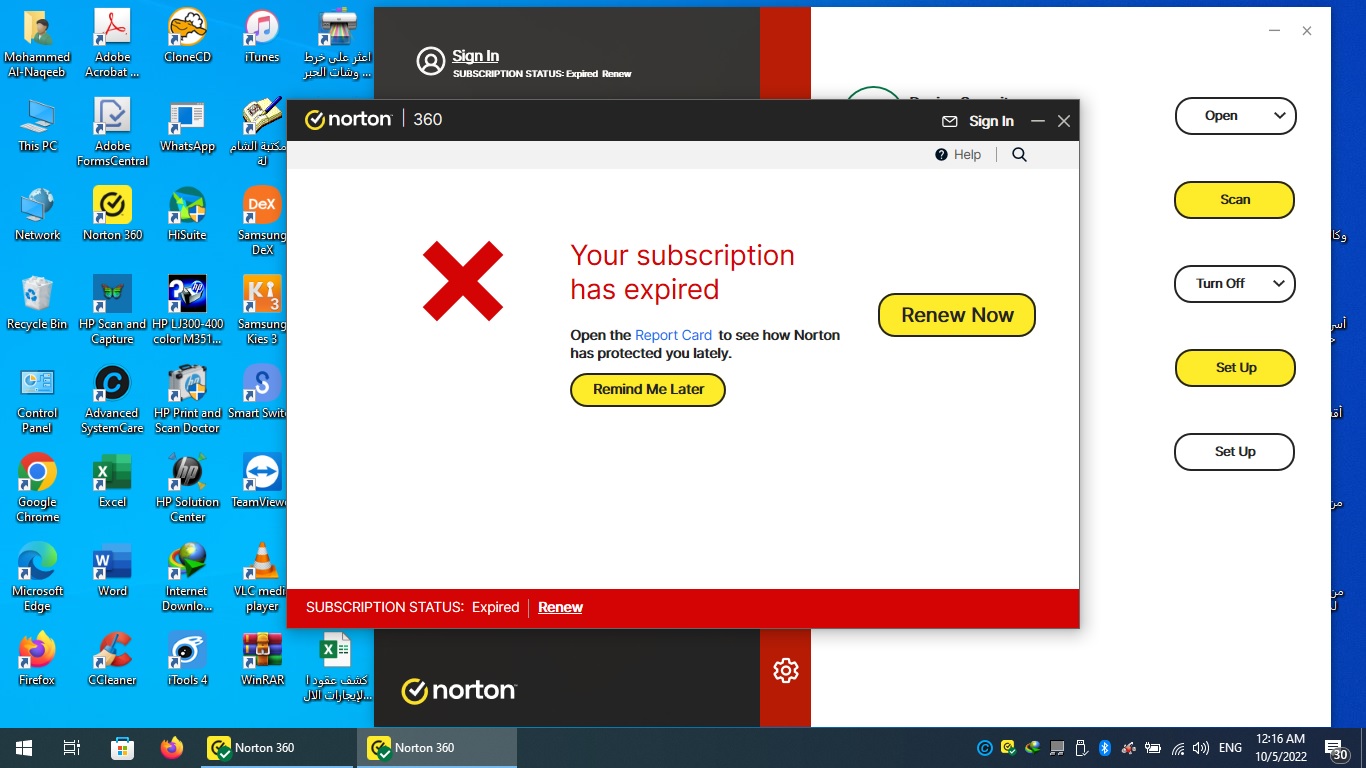1366x768 pixels.
Task: Open the Recycle Bin
Action: click(37, 302)
